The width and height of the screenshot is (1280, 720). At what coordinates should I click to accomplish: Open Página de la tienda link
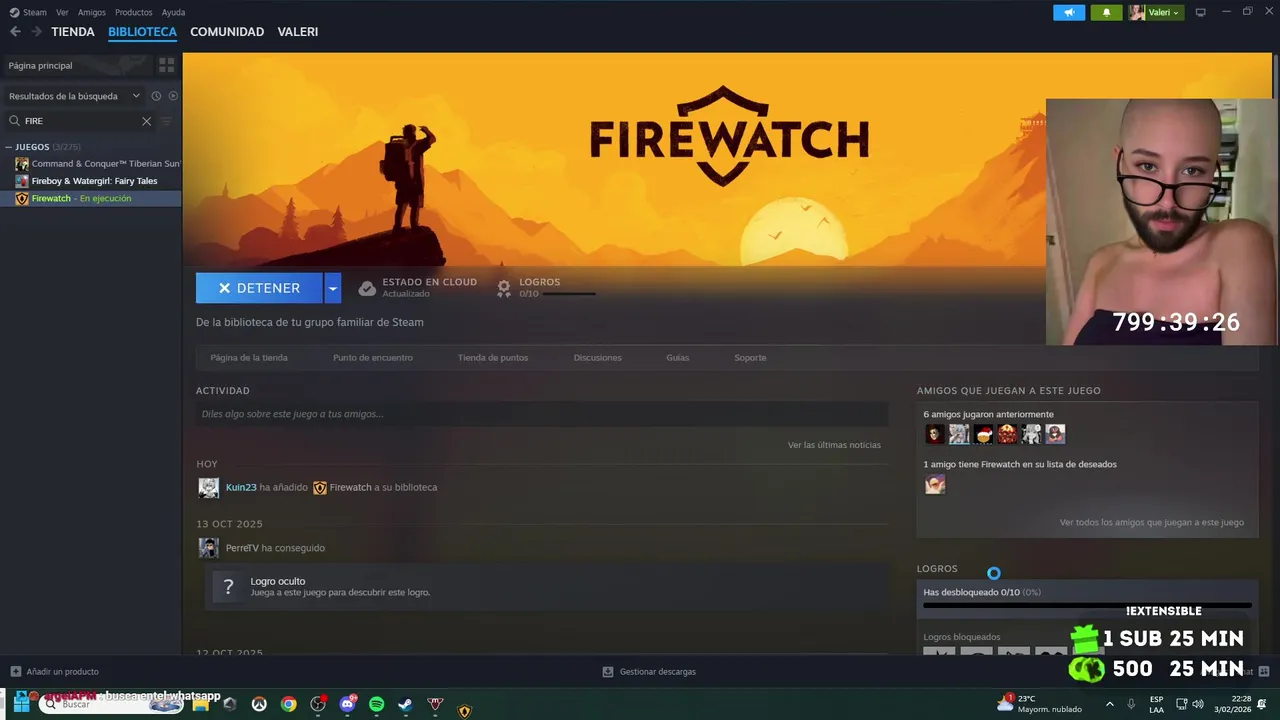(x=249, y=358)
